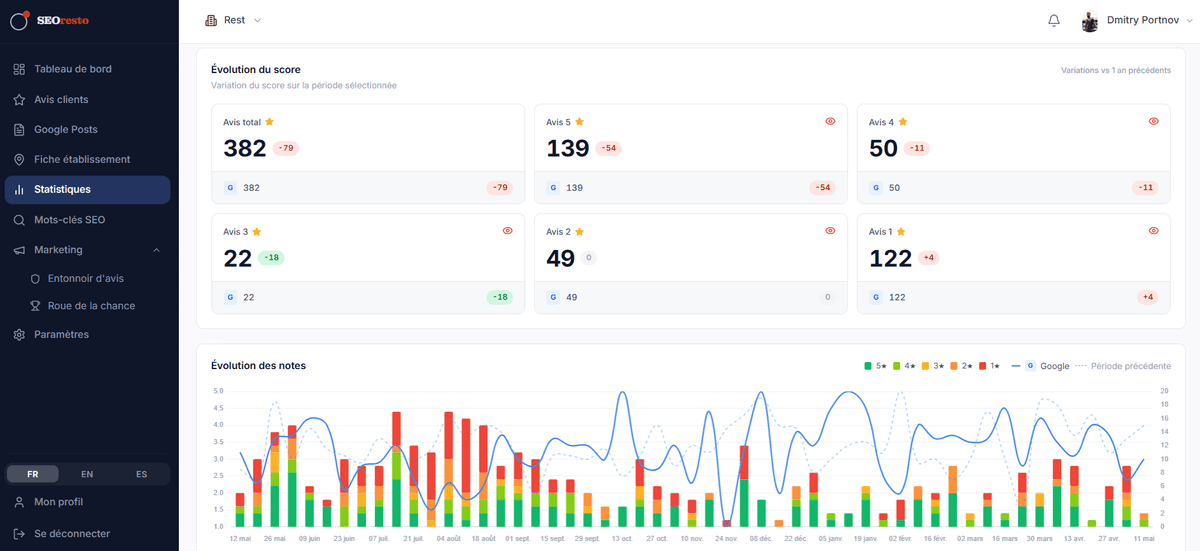
Task: Click 'Variations vs 1 an précédents' text
Action: (1116, 71)
